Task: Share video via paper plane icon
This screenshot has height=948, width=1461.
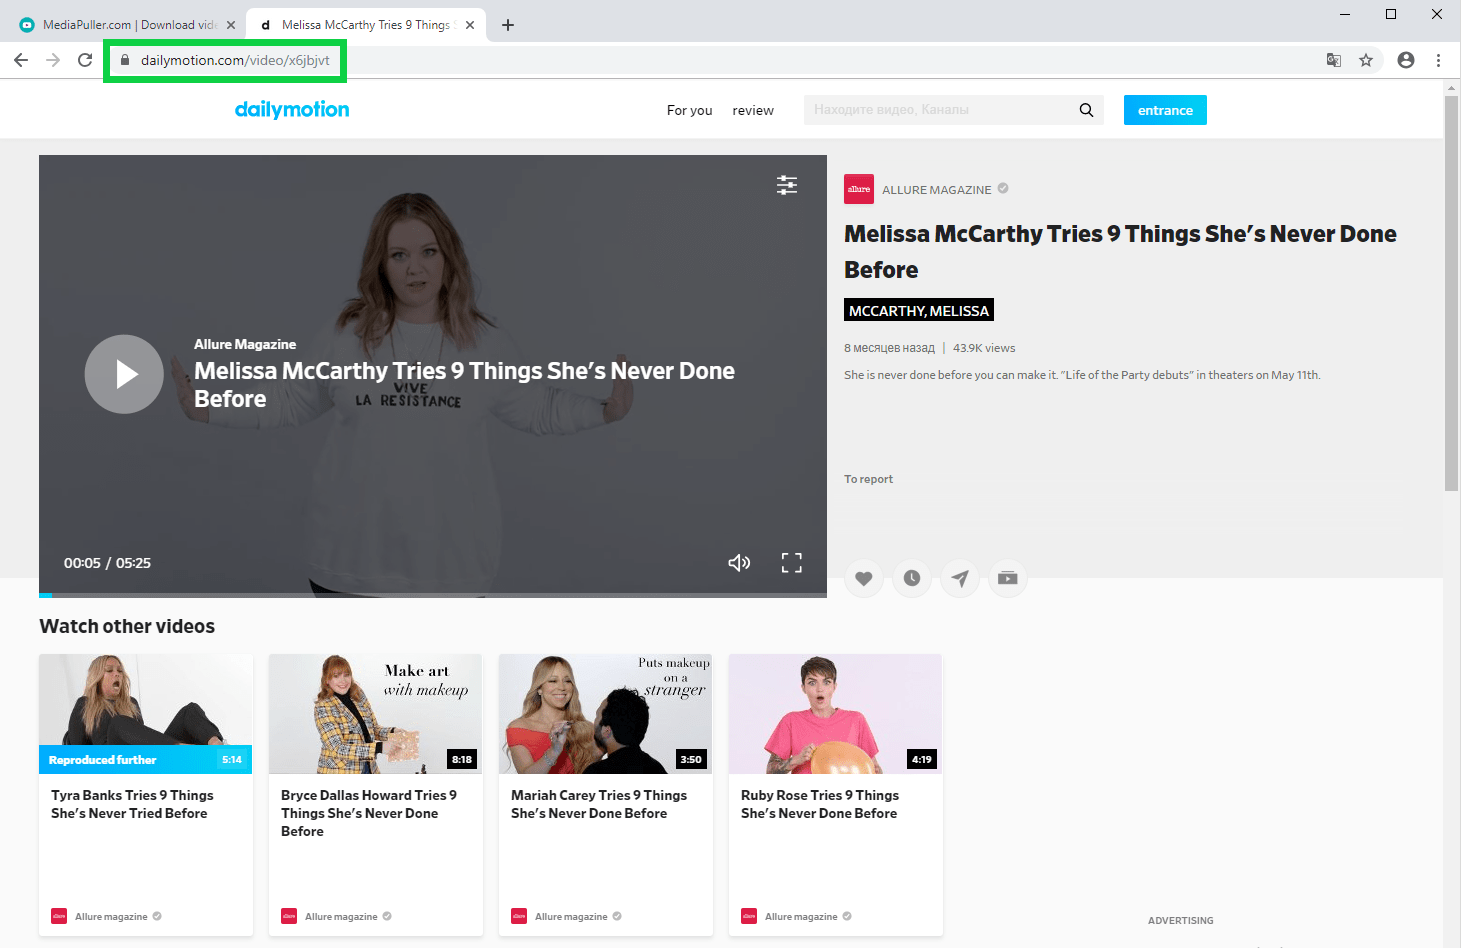Action: coord(960,578)
